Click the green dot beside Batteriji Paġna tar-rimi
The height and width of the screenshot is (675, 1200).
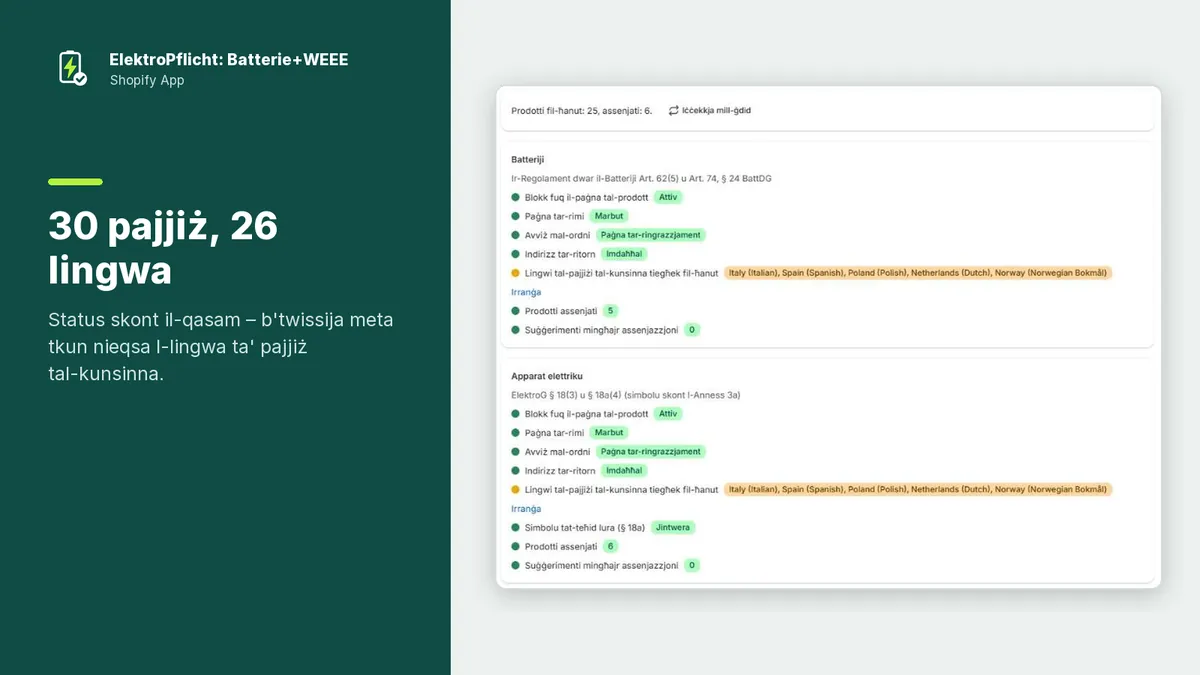(516, 216)
